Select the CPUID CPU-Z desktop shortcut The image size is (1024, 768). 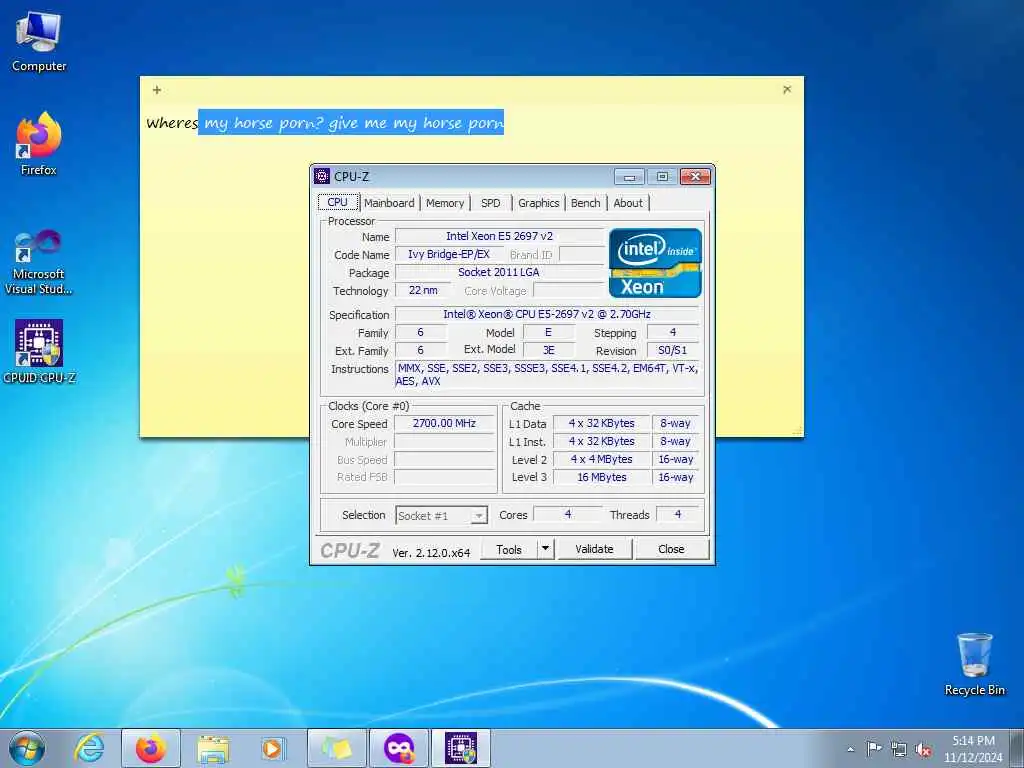pos(39,351)
